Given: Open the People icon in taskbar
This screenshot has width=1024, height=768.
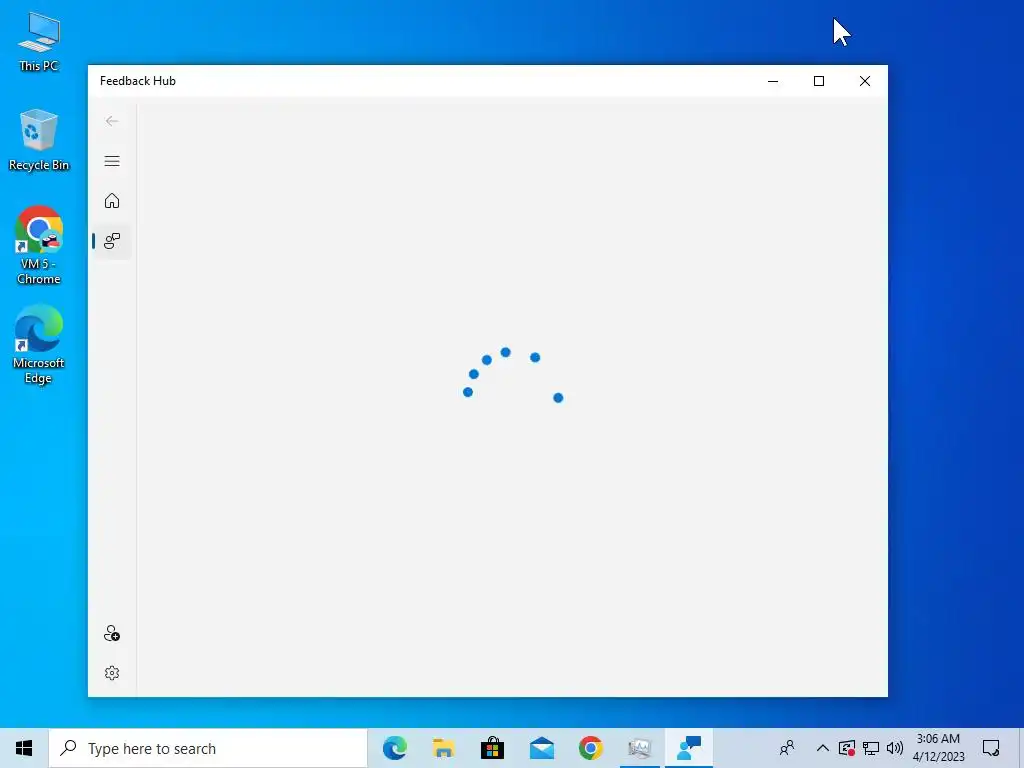Looking at the screenshot, I should click(x=788, y=748).
